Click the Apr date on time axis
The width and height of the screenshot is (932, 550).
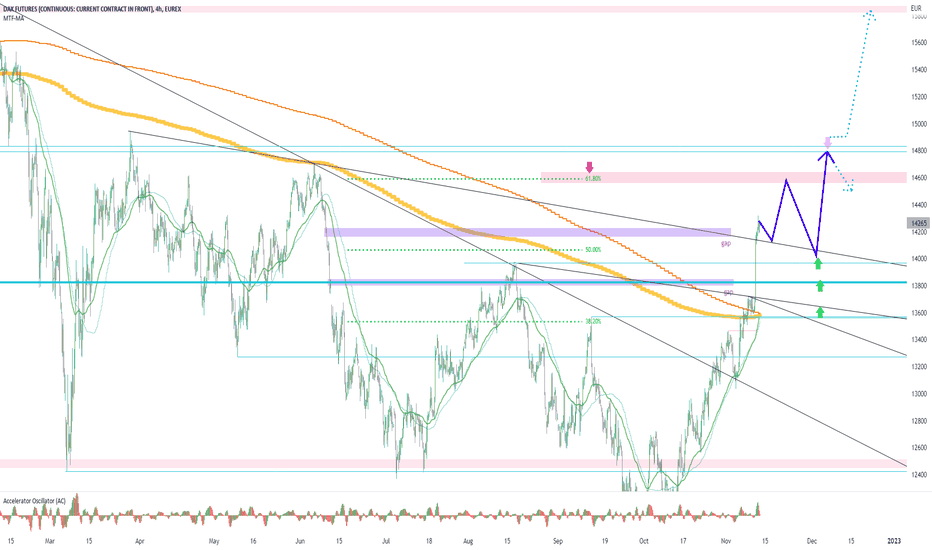140,541
